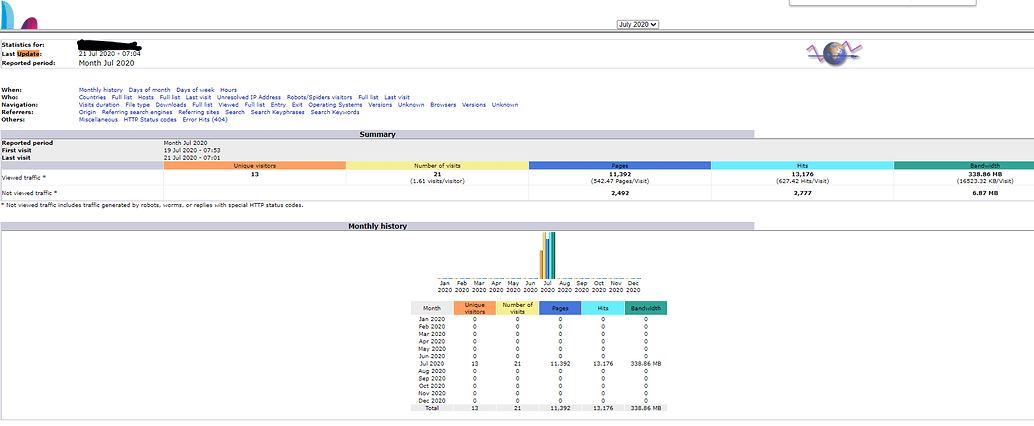Open the Viewed pages link
Screen dimensions: 1034x426
(229, 105)
